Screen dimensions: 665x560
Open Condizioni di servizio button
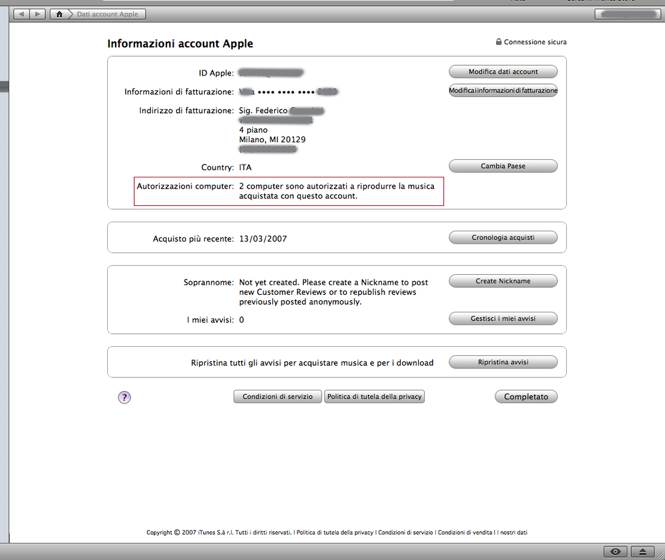[x=277, y=397]
